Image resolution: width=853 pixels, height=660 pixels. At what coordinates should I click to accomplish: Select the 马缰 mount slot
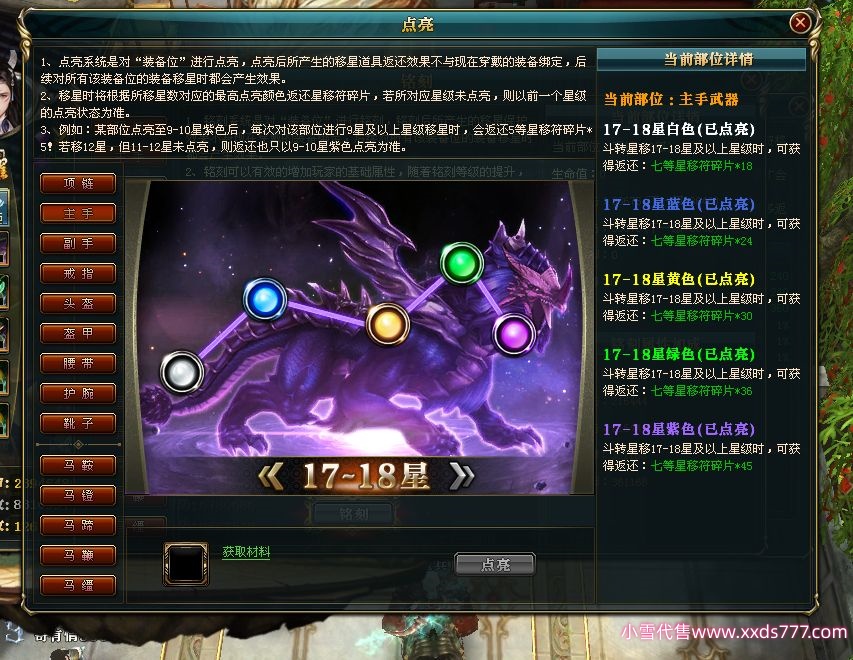click(x=78, y=585)
